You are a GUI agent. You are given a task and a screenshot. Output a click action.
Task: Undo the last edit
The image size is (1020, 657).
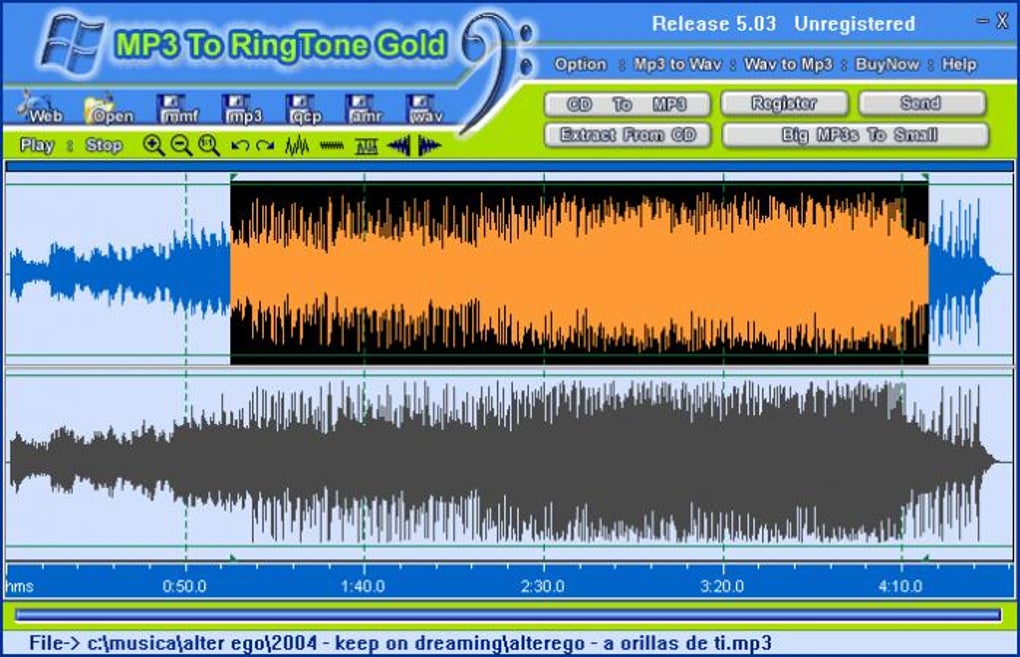coord(239,146)
